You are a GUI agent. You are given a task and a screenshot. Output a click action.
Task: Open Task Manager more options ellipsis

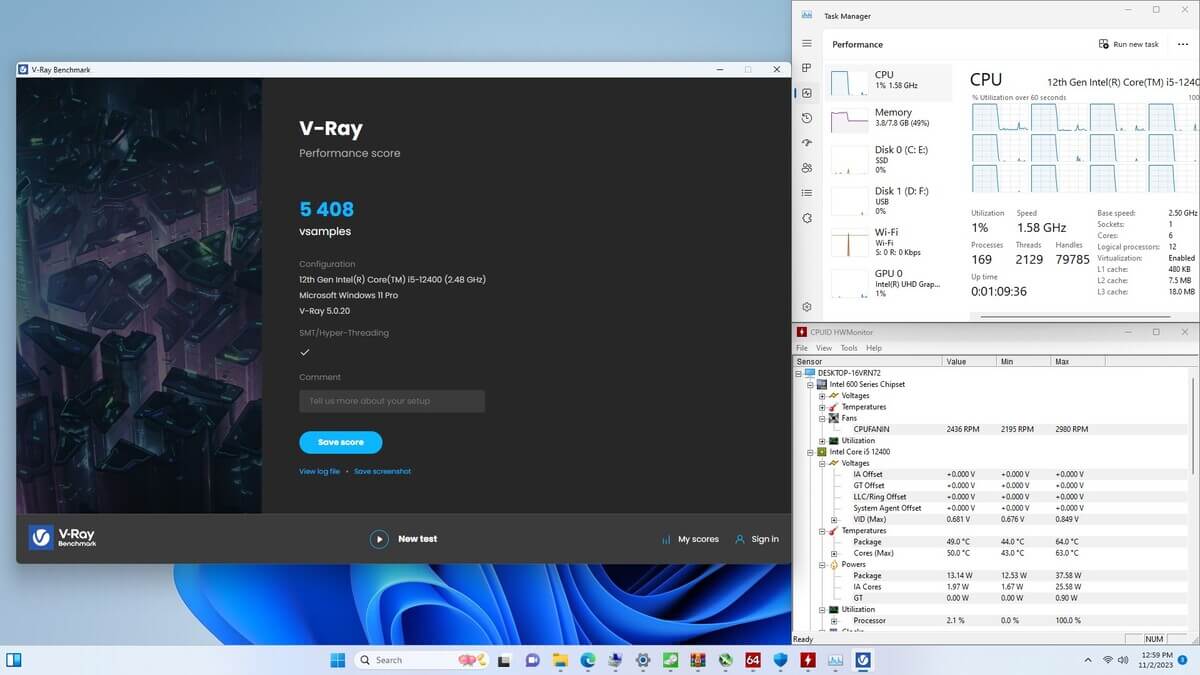coord(1183,44)
